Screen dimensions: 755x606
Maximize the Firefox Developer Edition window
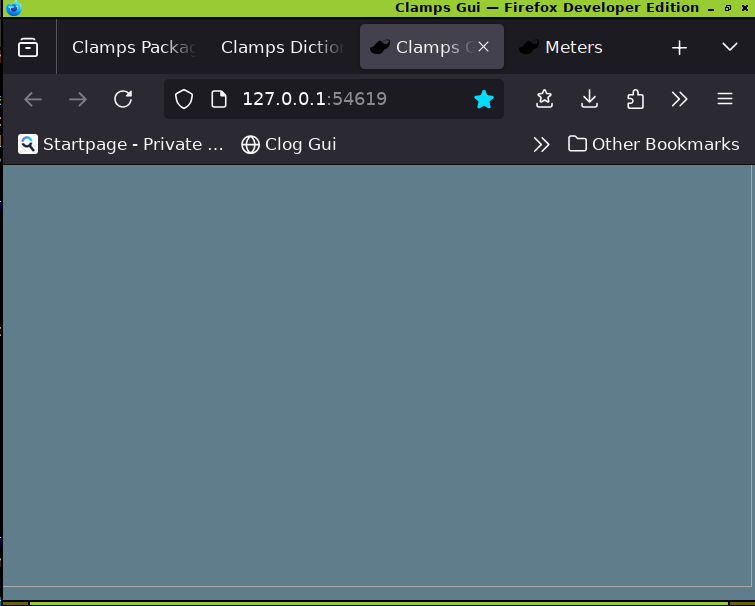(728, 8)
